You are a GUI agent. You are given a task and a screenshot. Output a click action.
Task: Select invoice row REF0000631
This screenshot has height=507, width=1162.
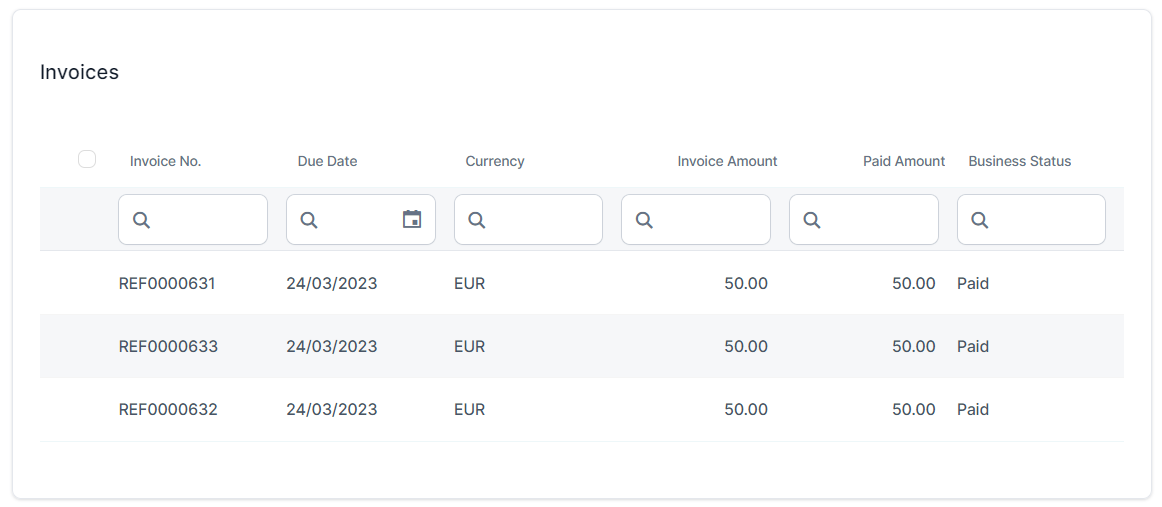tap(166, 283)
